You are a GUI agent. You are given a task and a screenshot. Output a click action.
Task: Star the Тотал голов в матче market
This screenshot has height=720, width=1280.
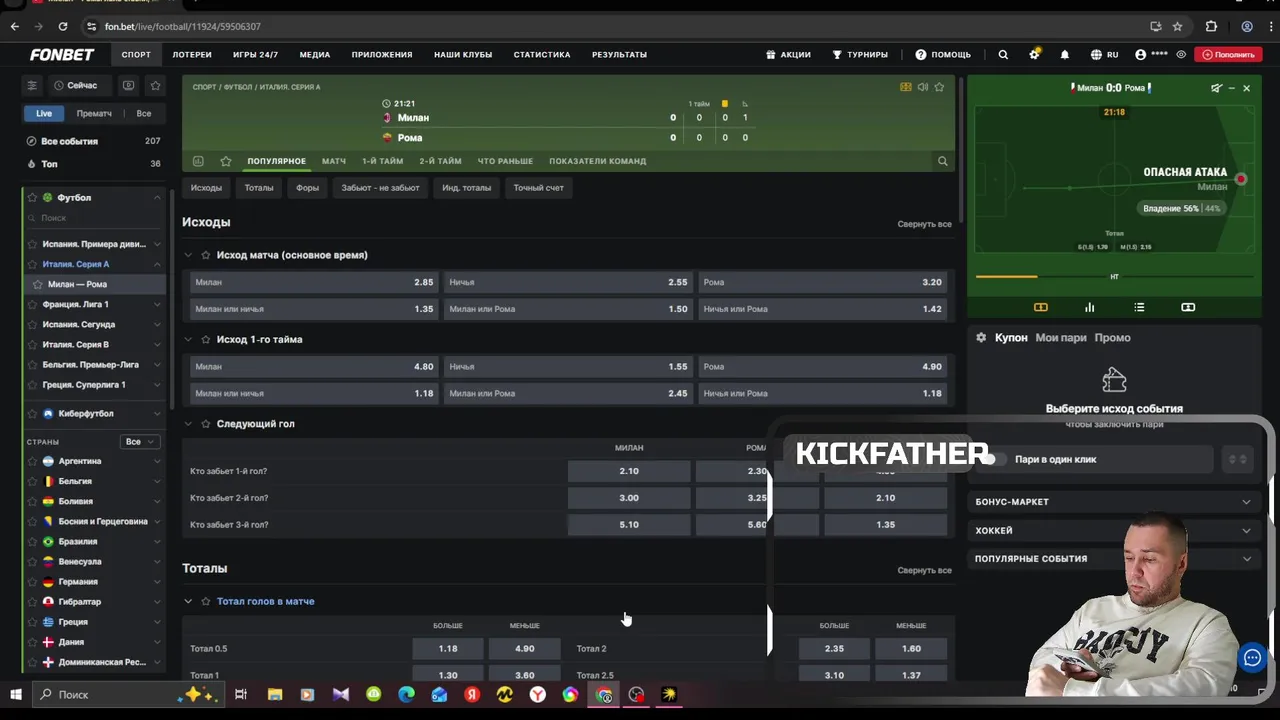[x=206, y=601]
